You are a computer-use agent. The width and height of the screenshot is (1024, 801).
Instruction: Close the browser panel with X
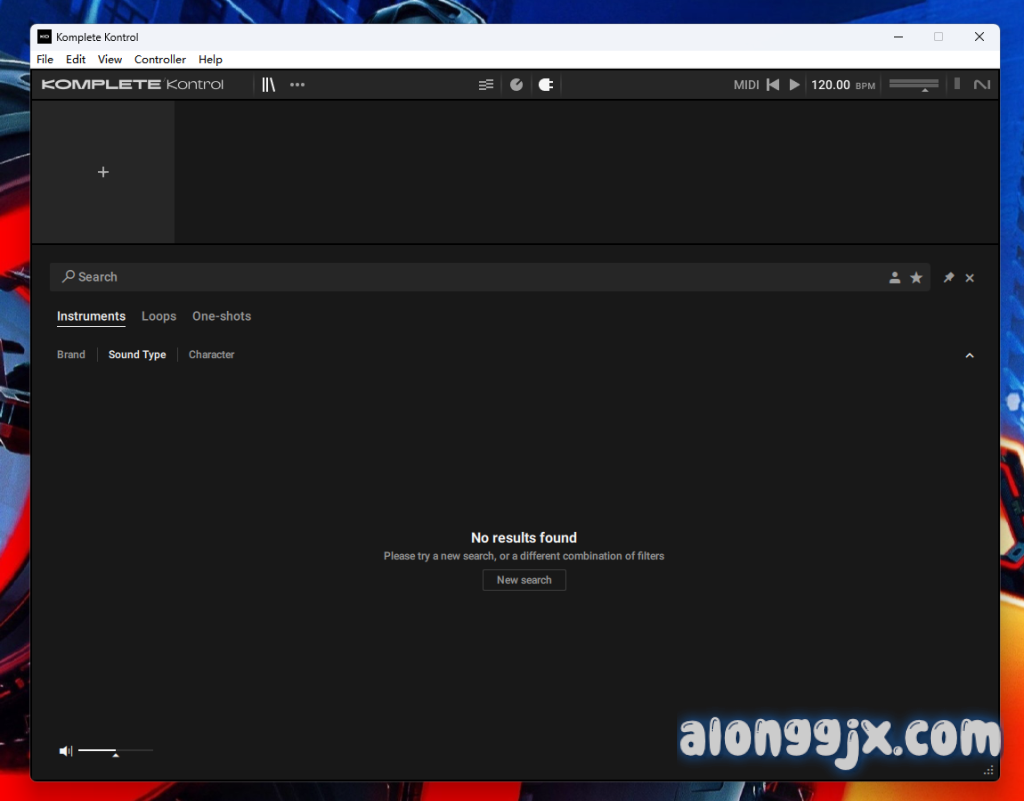(x=969, y=278)
